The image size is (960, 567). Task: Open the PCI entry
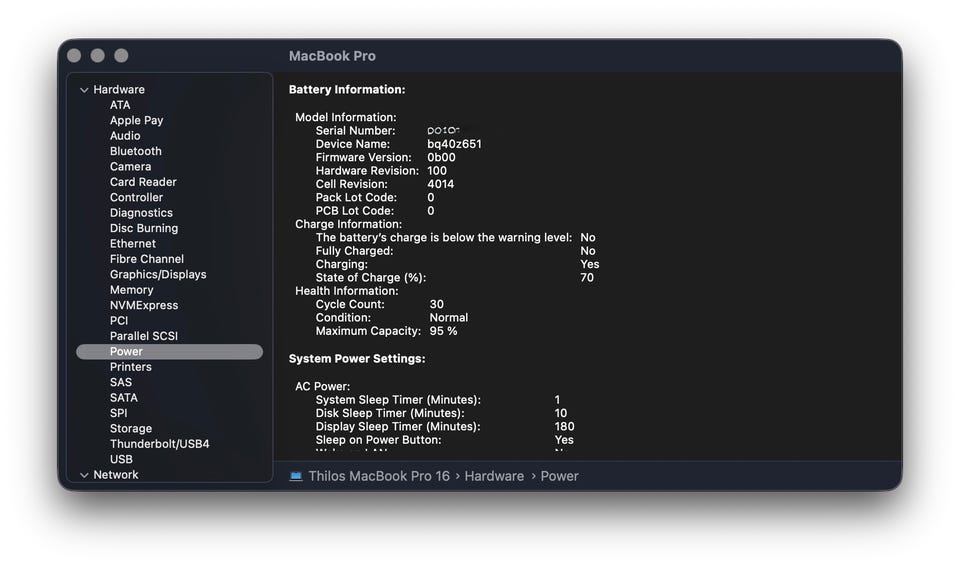coord(119,321)
